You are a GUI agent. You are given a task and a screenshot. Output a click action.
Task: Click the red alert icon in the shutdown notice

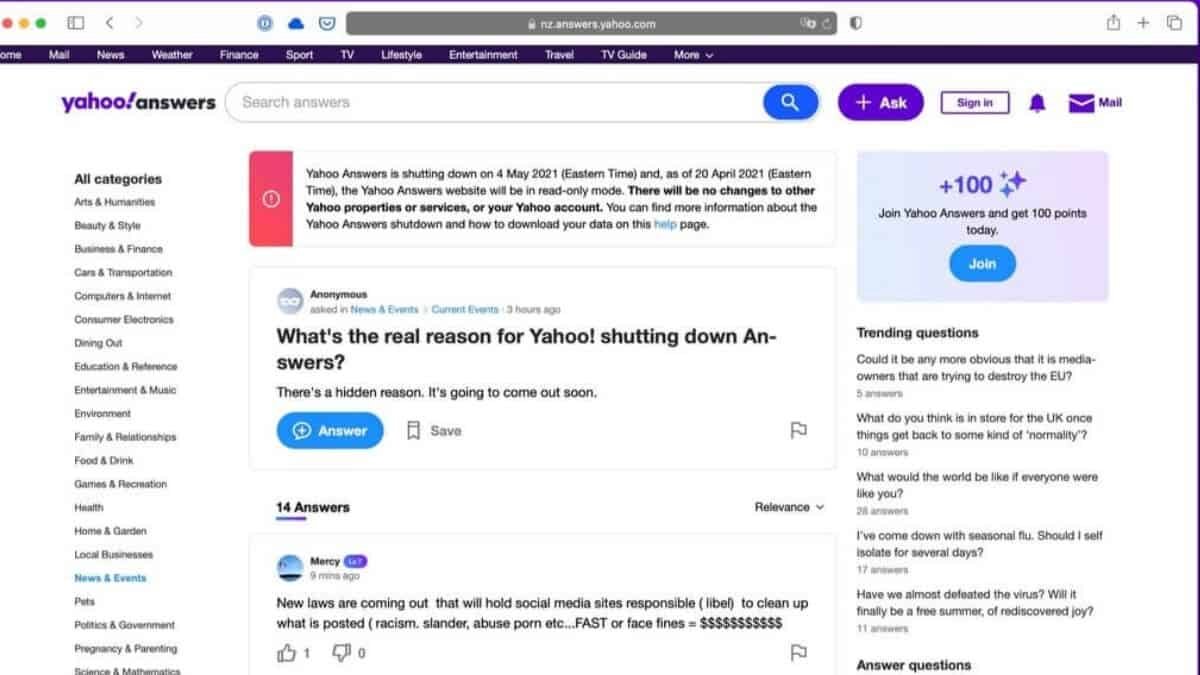(x=271, y=199)
